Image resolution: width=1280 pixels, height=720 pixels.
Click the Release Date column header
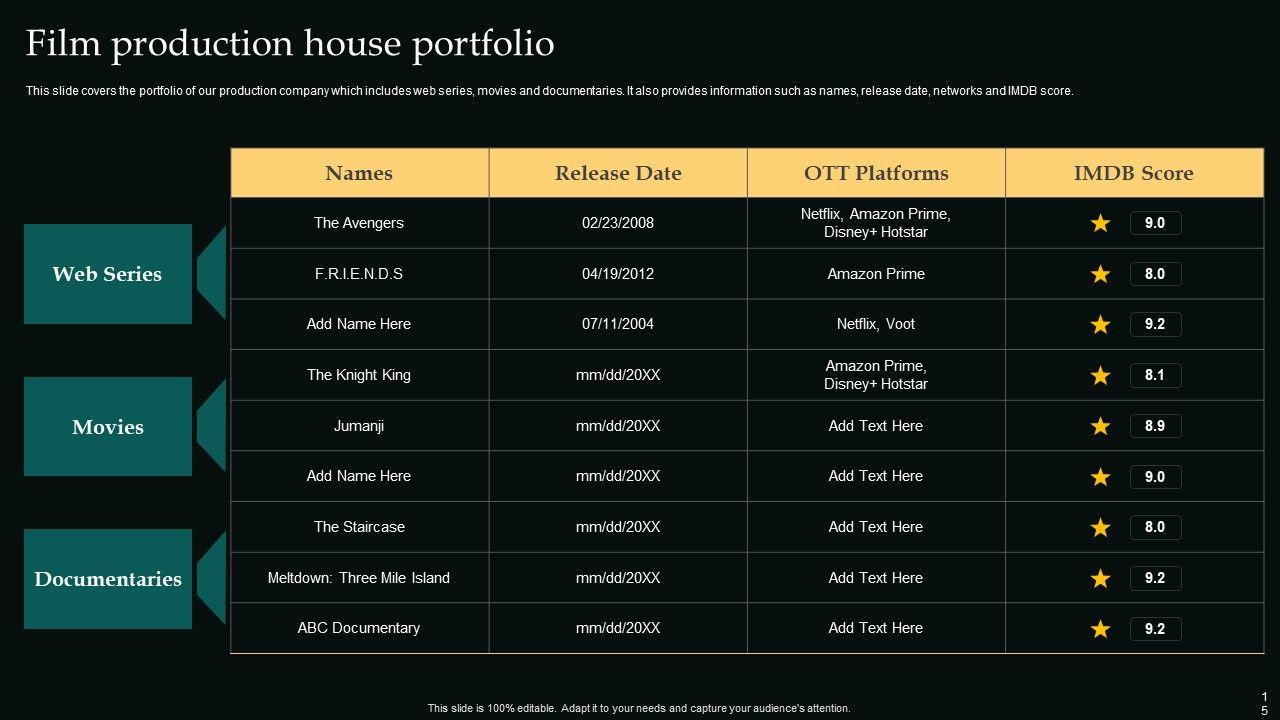[618, 173]
